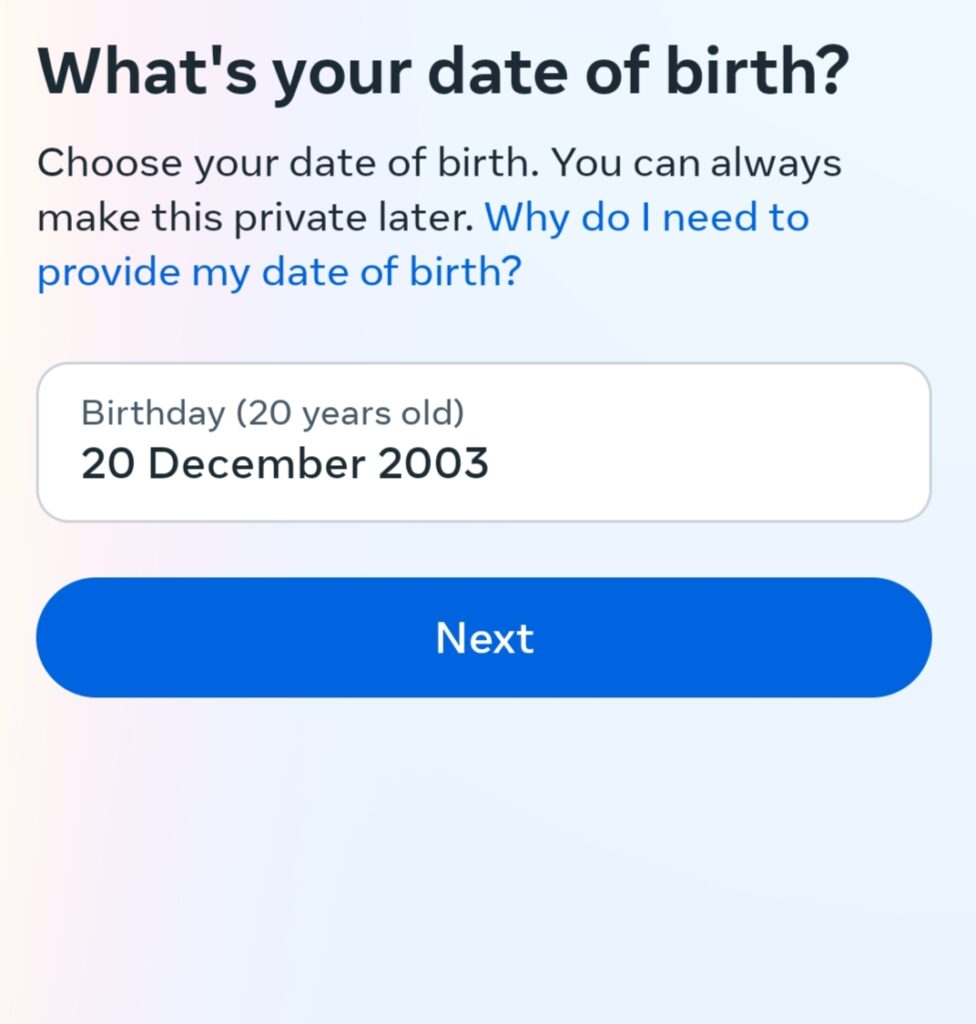Click the day '20' in the date value
This screenshot has height=1024, width=976.
tap(108, 464)
